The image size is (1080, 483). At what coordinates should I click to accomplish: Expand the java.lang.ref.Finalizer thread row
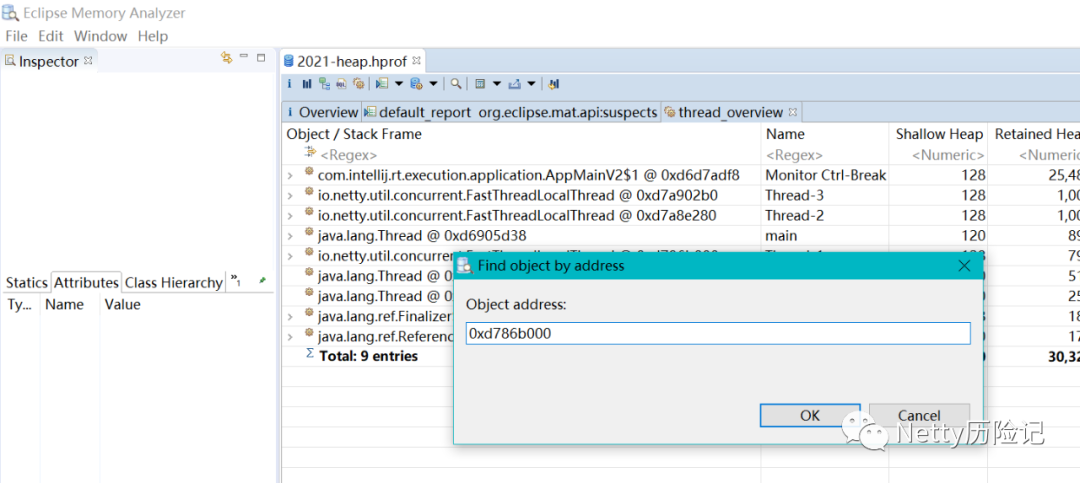[290, 316]
